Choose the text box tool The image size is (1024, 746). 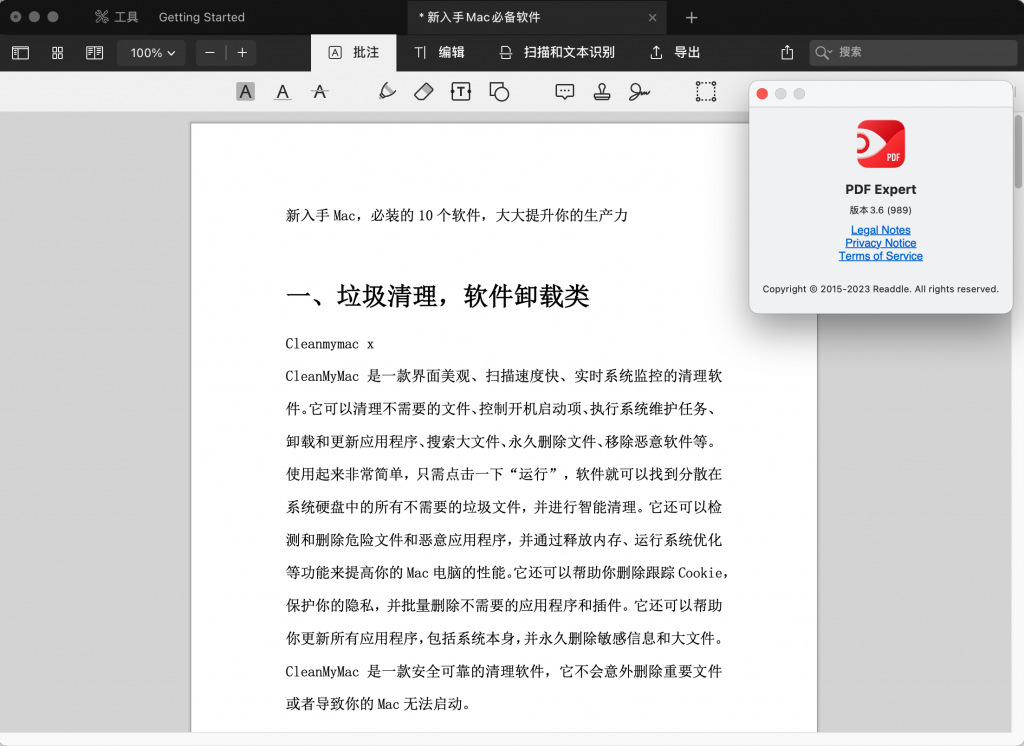pyautogui.click(x=460, y=91)
